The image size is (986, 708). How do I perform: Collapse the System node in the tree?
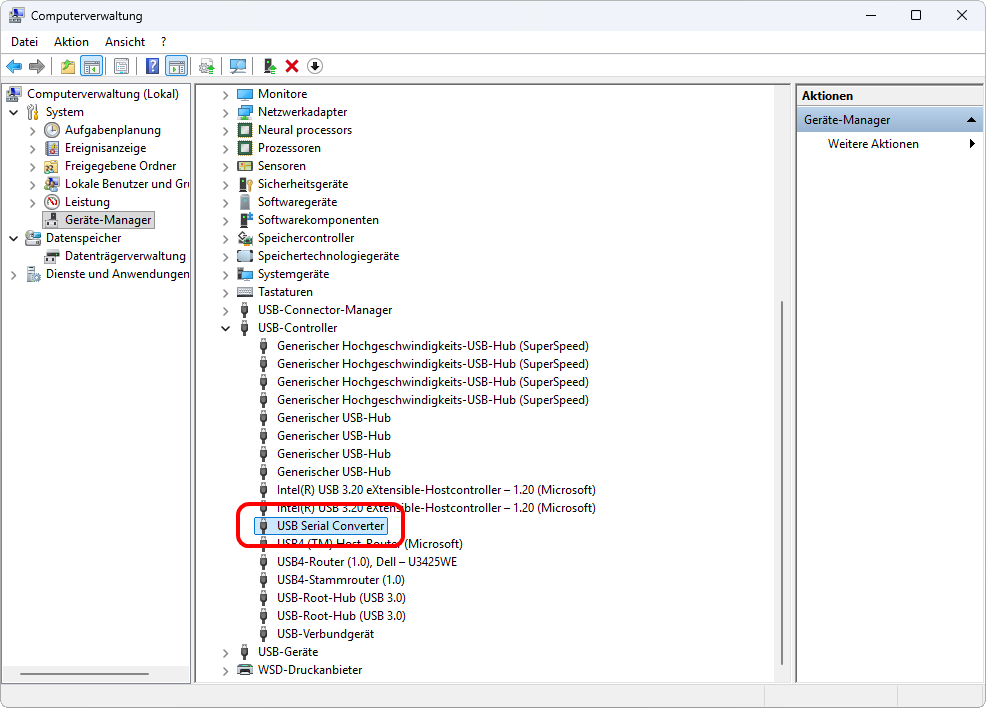point(14,113)
